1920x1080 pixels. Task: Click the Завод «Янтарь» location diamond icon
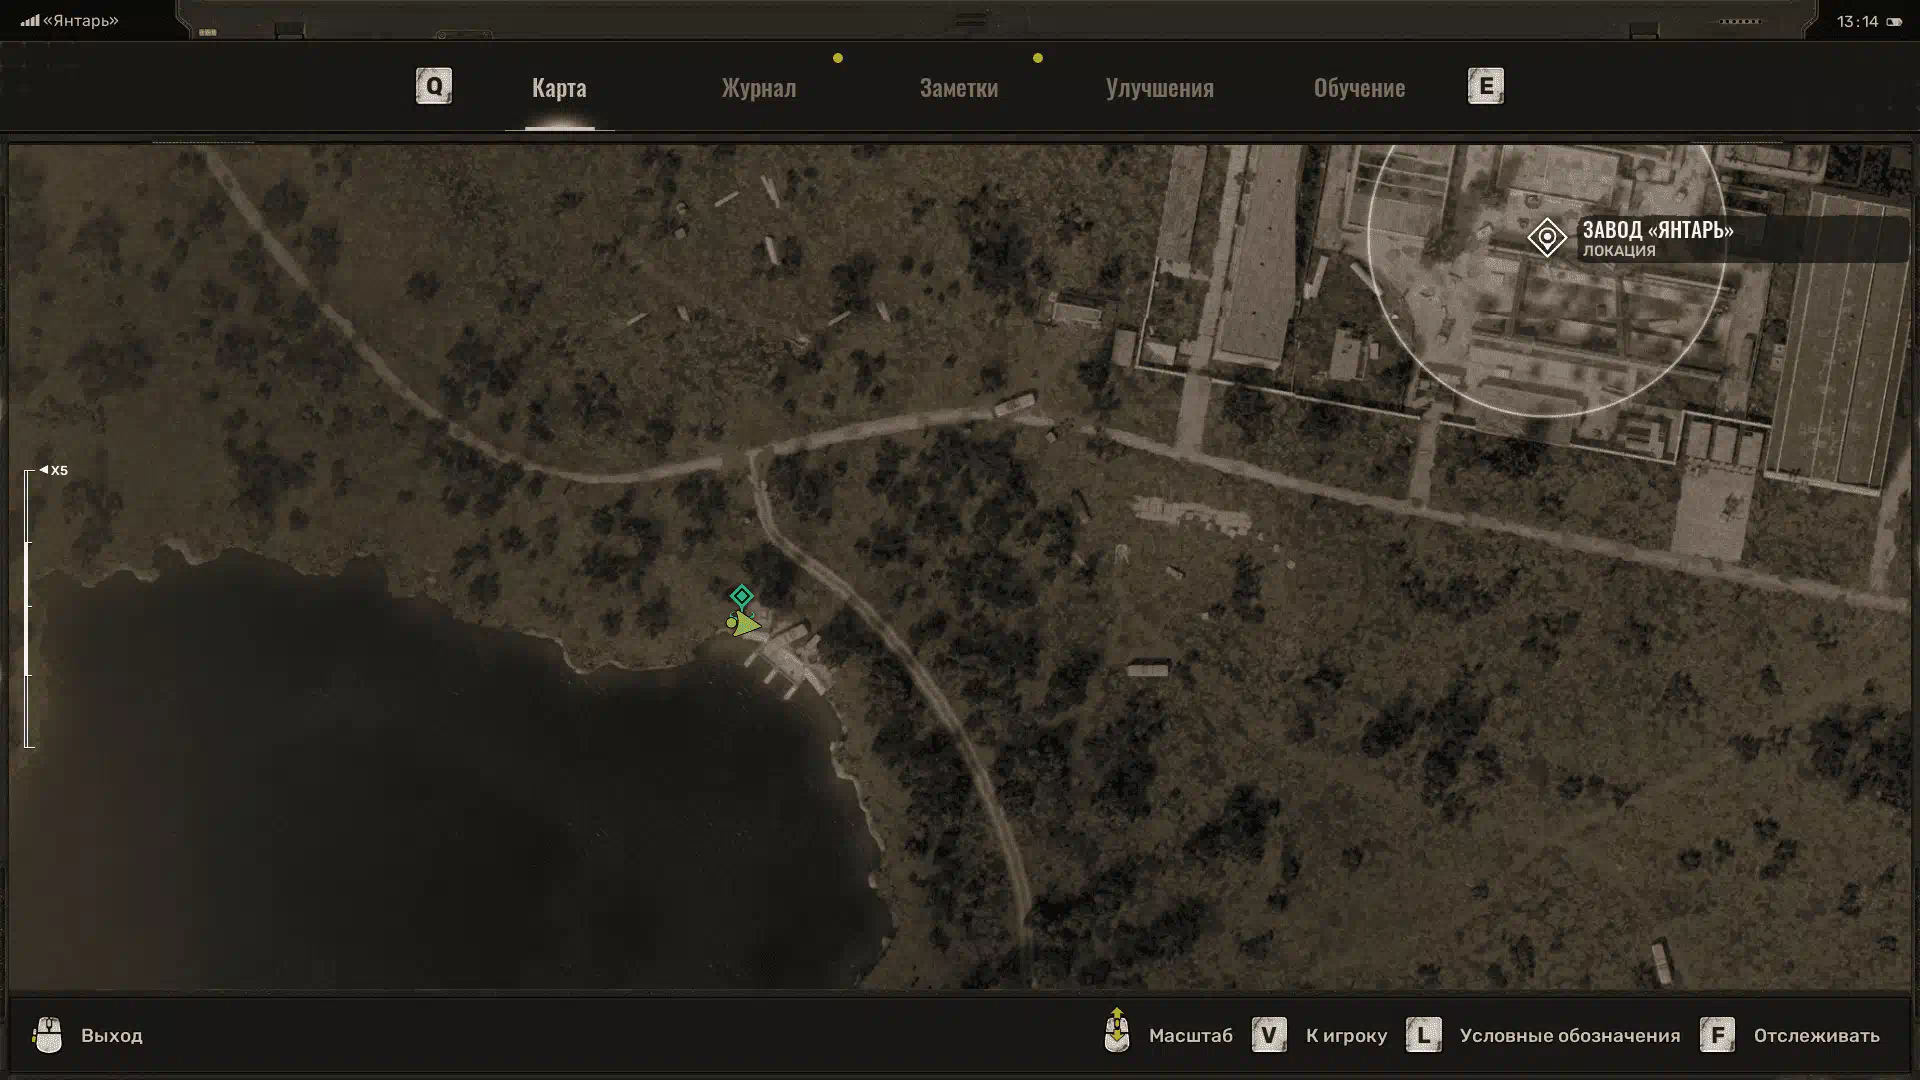(x=1547, y=238)
